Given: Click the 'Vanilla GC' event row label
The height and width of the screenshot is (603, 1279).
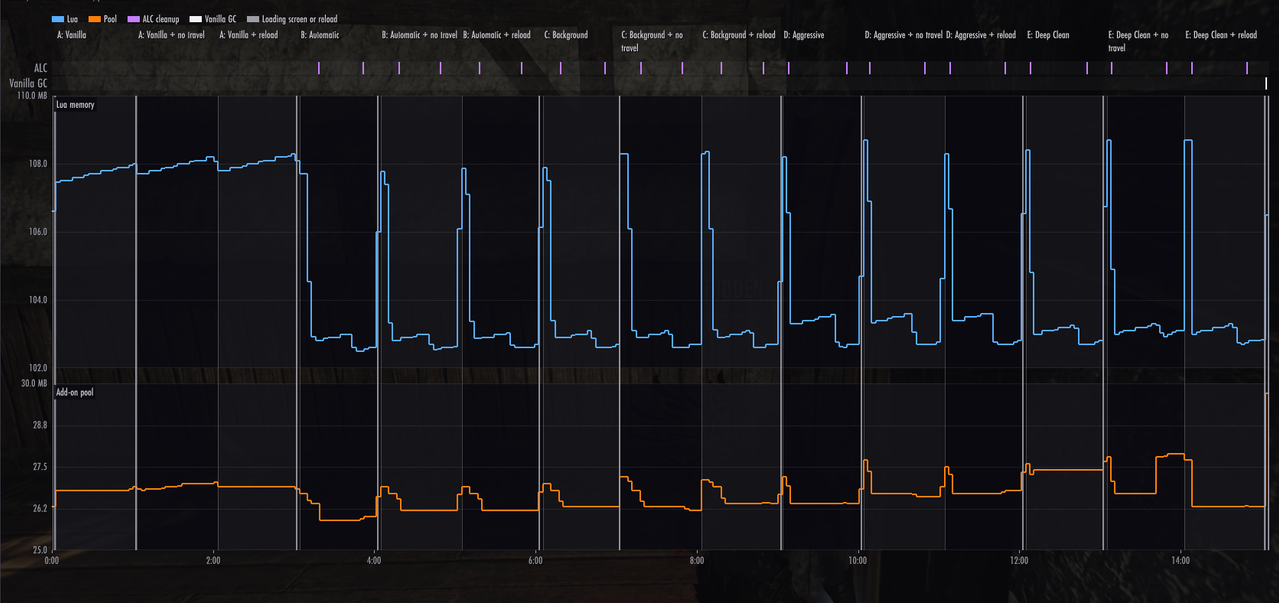Looking at the screenshot, I should [x=28, y=83].
